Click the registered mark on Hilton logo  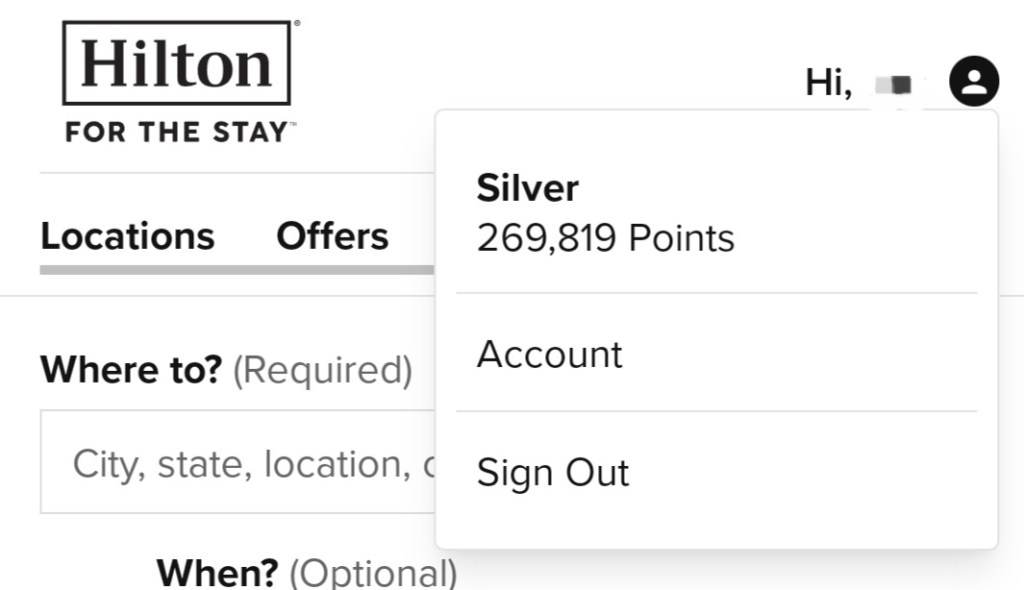[x=296, y=23]
